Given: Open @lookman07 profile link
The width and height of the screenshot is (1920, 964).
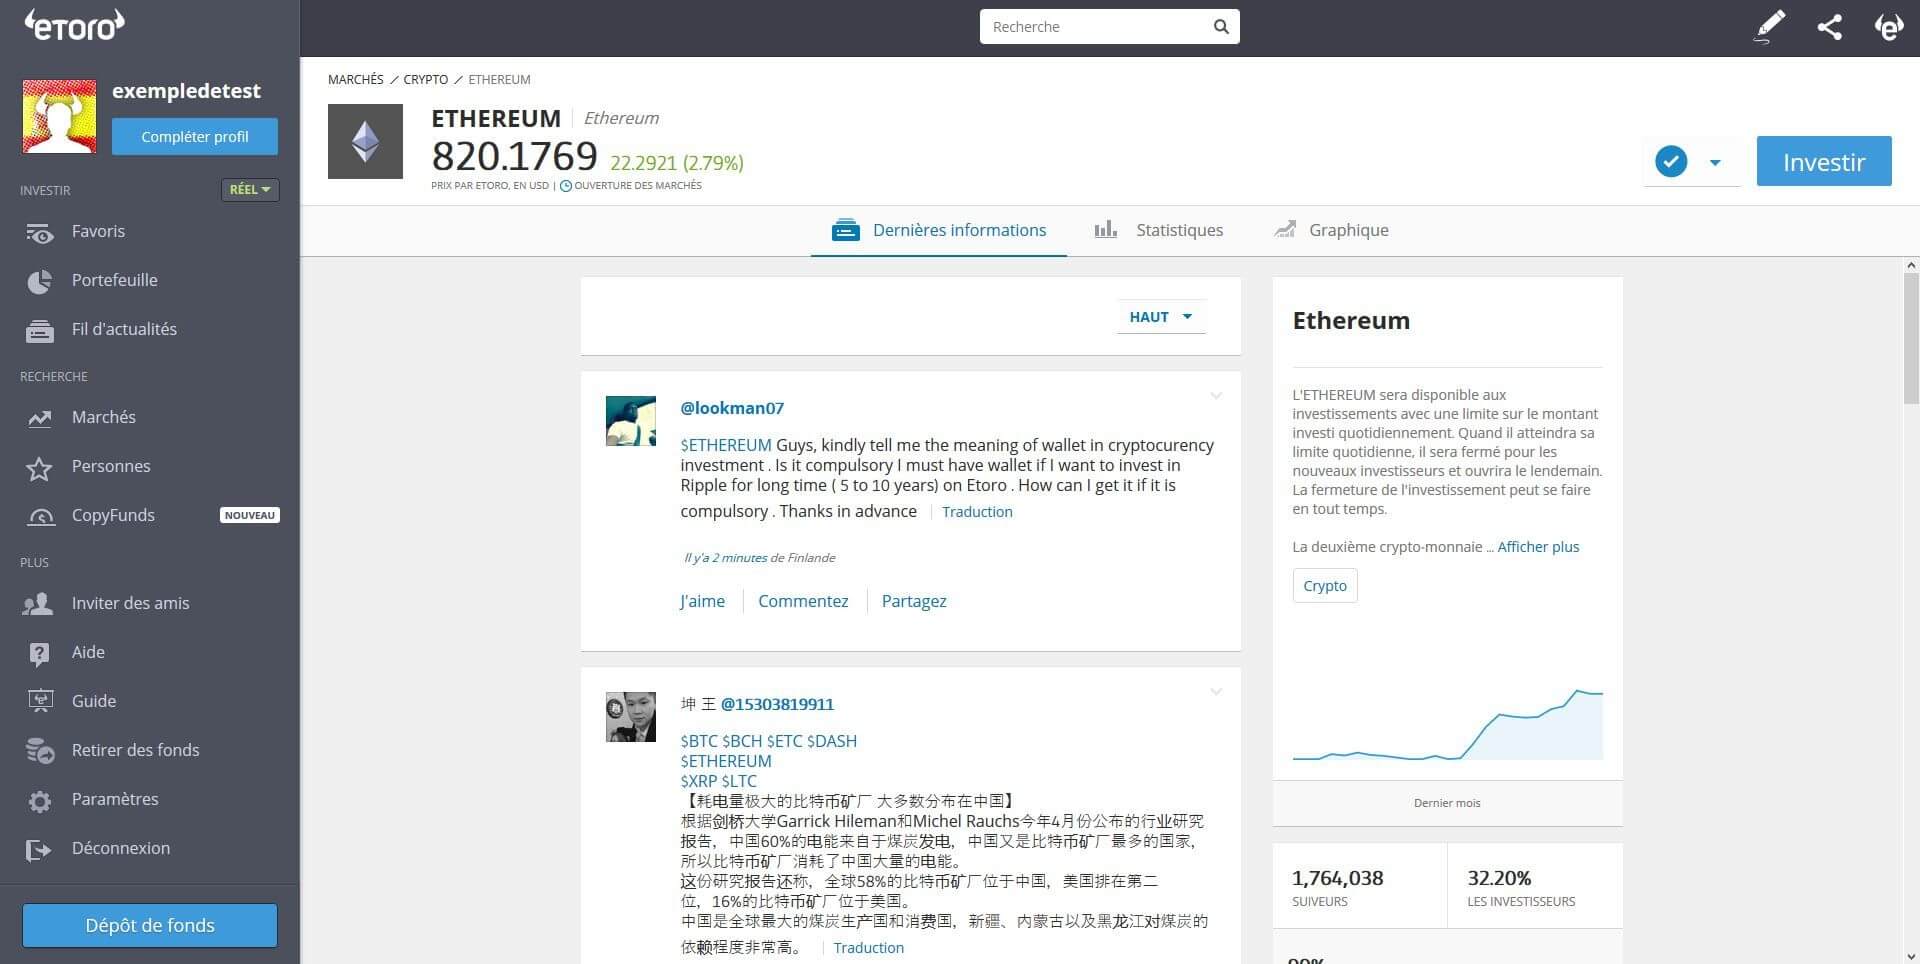Looking at the screenshot, I should tap(732, 408).
